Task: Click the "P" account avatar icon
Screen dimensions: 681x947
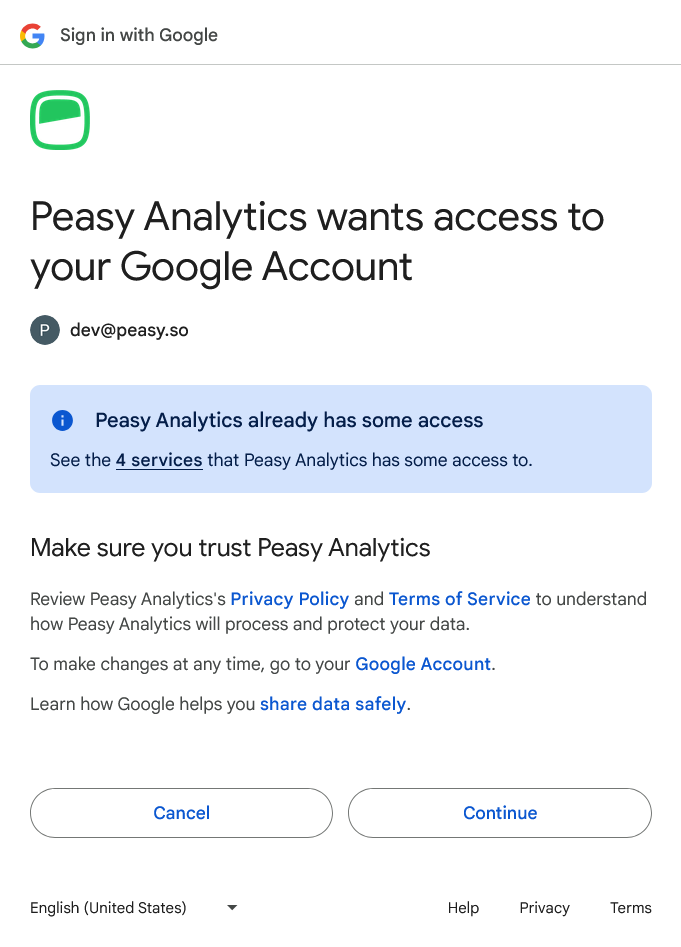Action: click(45, 330)
